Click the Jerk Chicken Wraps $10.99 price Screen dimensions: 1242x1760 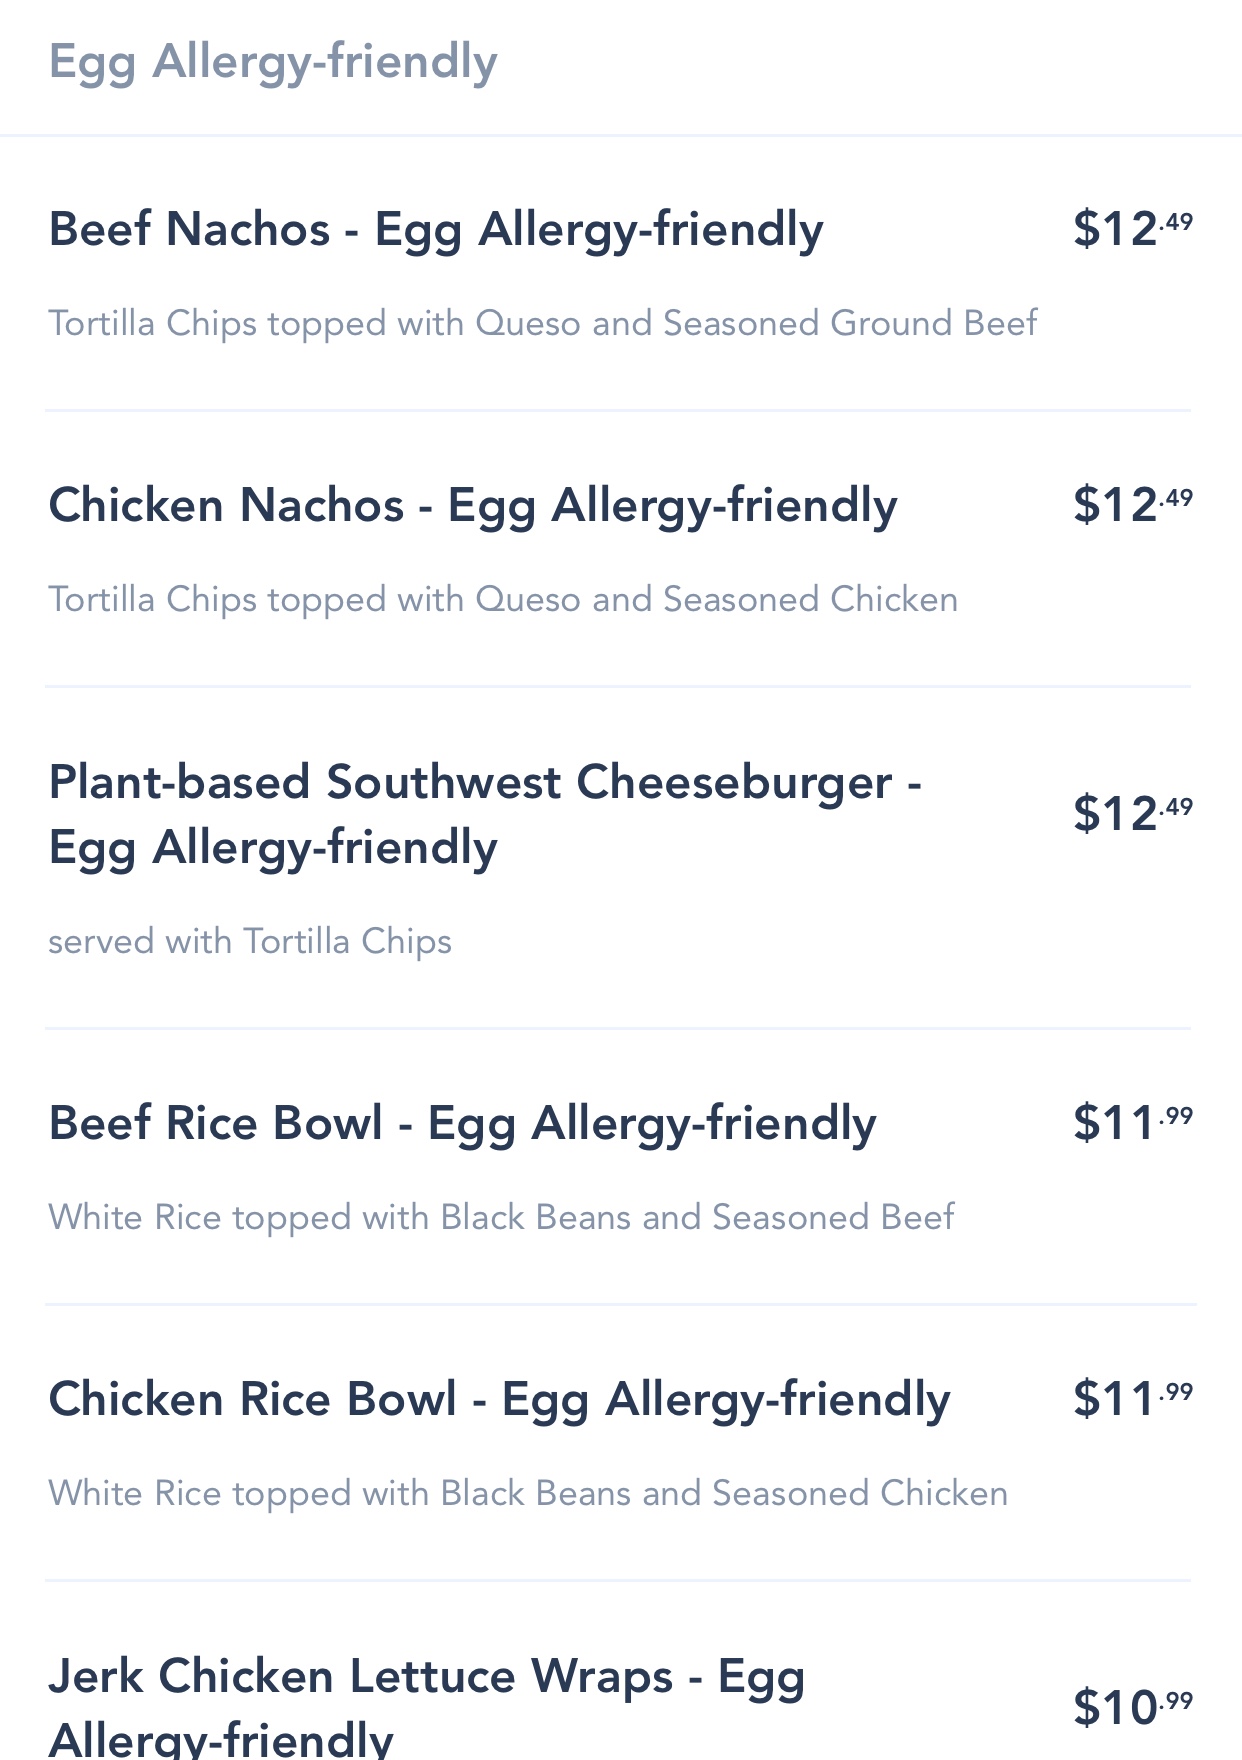pyautogui.click(x=1132, y=1707)
